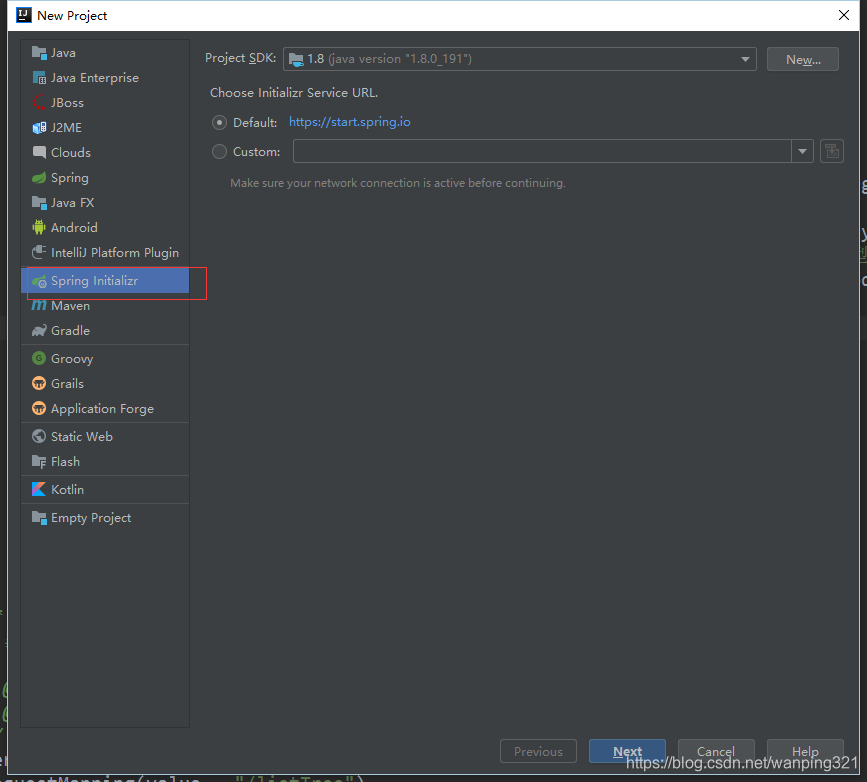The image size is (867, 782).
Task: Select the Grails entry text
Action: point(67,384)
